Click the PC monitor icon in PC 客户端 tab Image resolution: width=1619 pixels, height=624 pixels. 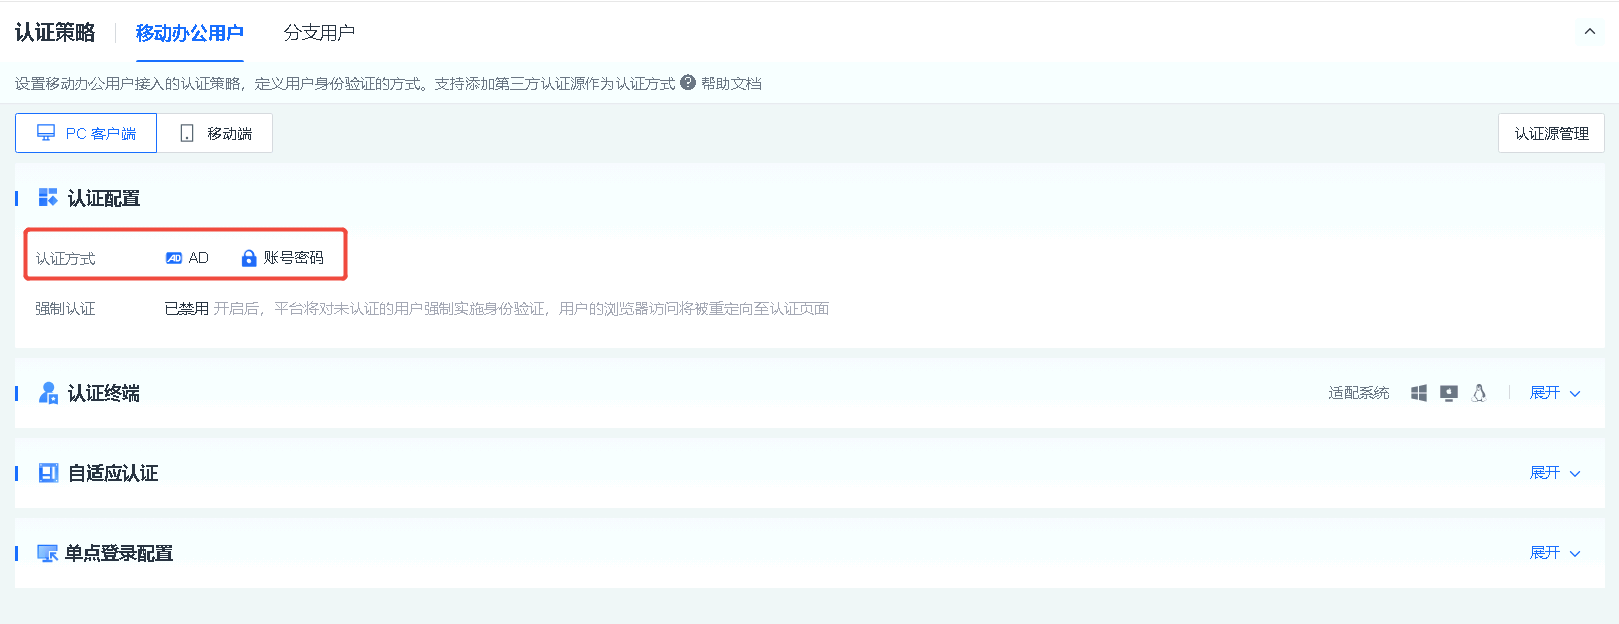[46, 133]
